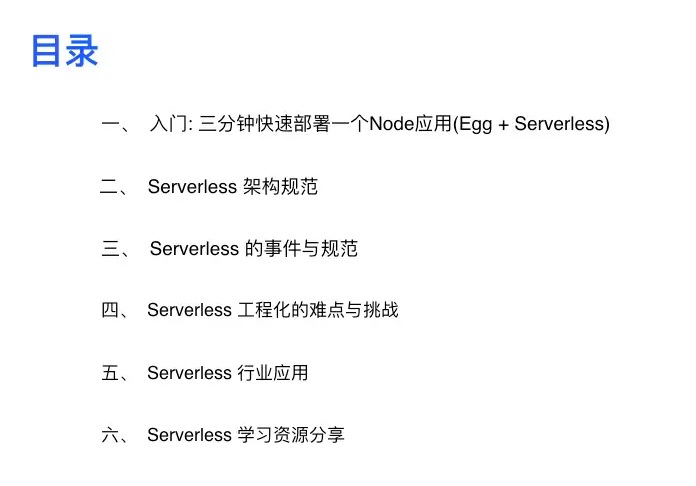Click the words 学习资源分享 in item six
Image resolution: width=696 pixels, height=486 pixels.
(x=291, y=435)
